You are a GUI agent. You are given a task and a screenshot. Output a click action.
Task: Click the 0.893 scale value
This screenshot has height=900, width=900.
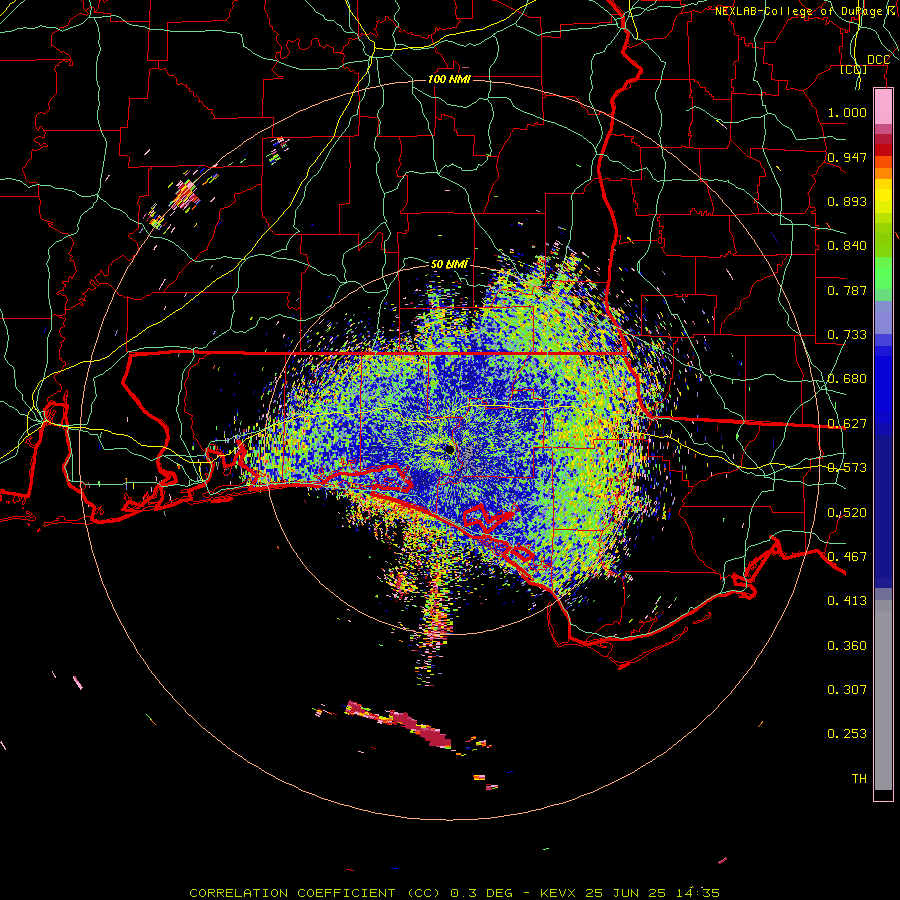(847, 201)
